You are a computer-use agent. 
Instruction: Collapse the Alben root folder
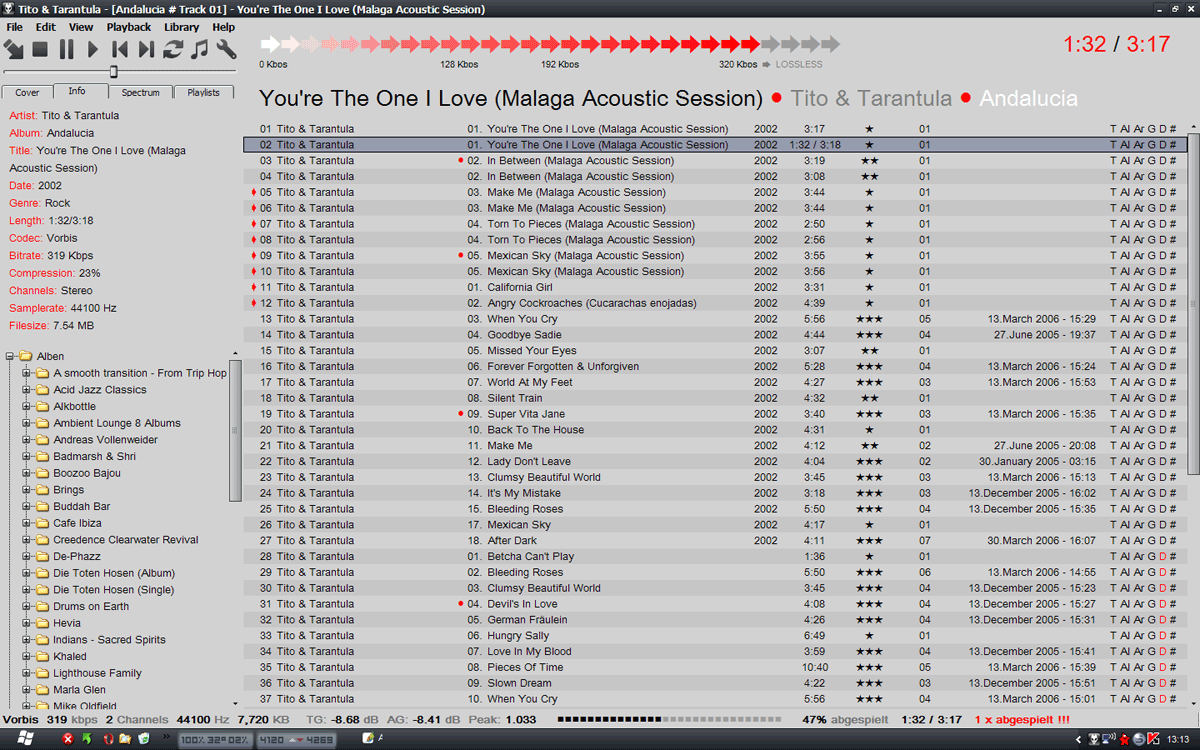click(x=9, y=356)
